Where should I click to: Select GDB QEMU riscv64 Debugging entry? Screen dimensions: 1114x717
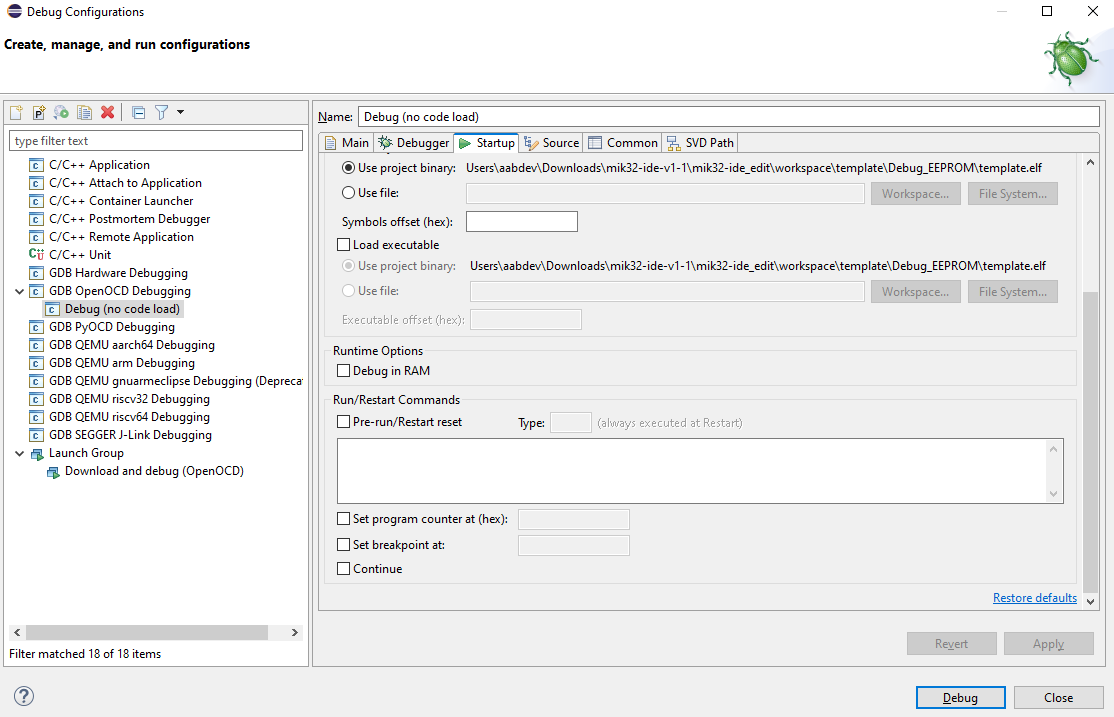(129, 417)
